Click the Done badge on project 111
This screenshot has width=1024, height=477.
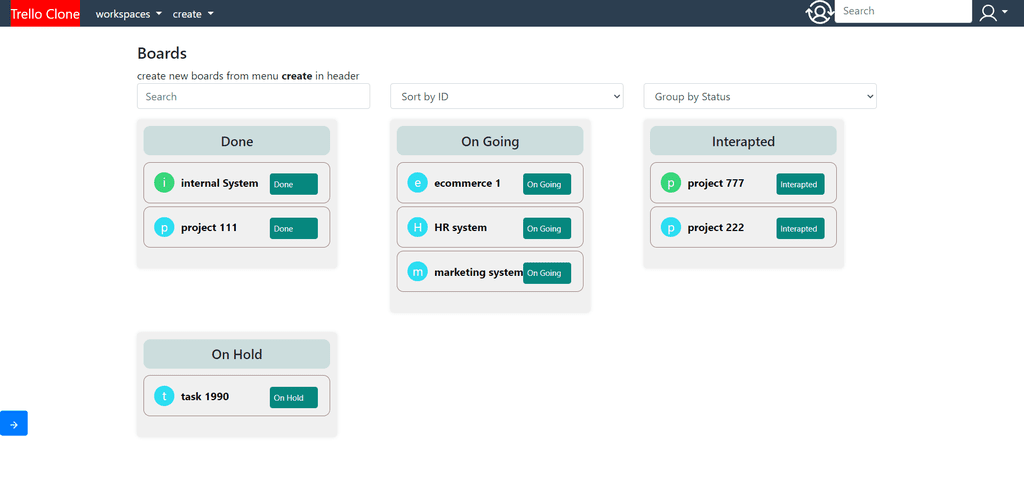294,229
